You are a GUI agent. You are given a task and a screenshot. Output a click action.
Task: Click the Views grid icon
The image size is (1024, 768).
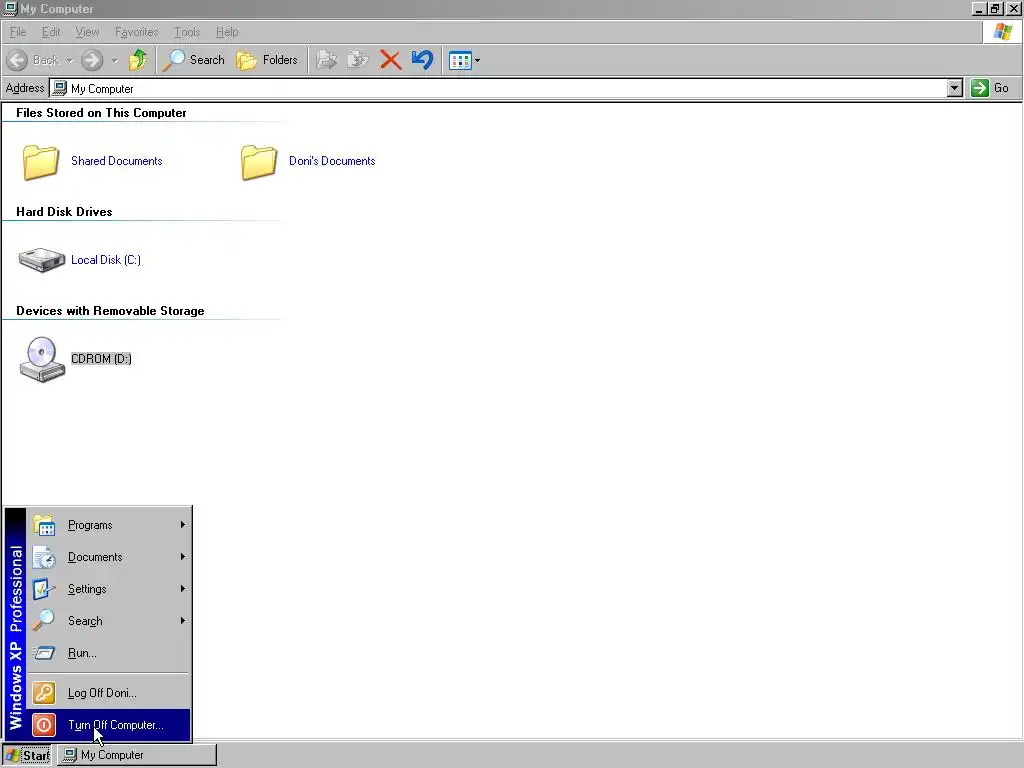pos(460,61)
